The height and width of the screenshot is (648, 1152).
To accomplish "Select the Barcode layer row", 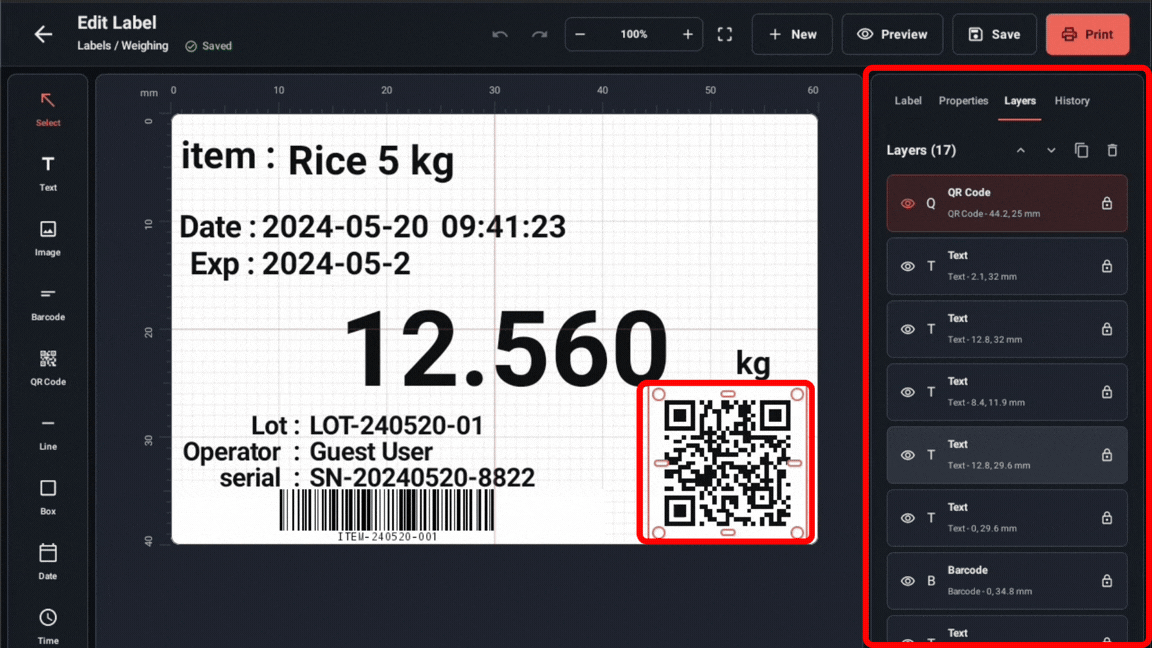I will tap(1007, 581).
